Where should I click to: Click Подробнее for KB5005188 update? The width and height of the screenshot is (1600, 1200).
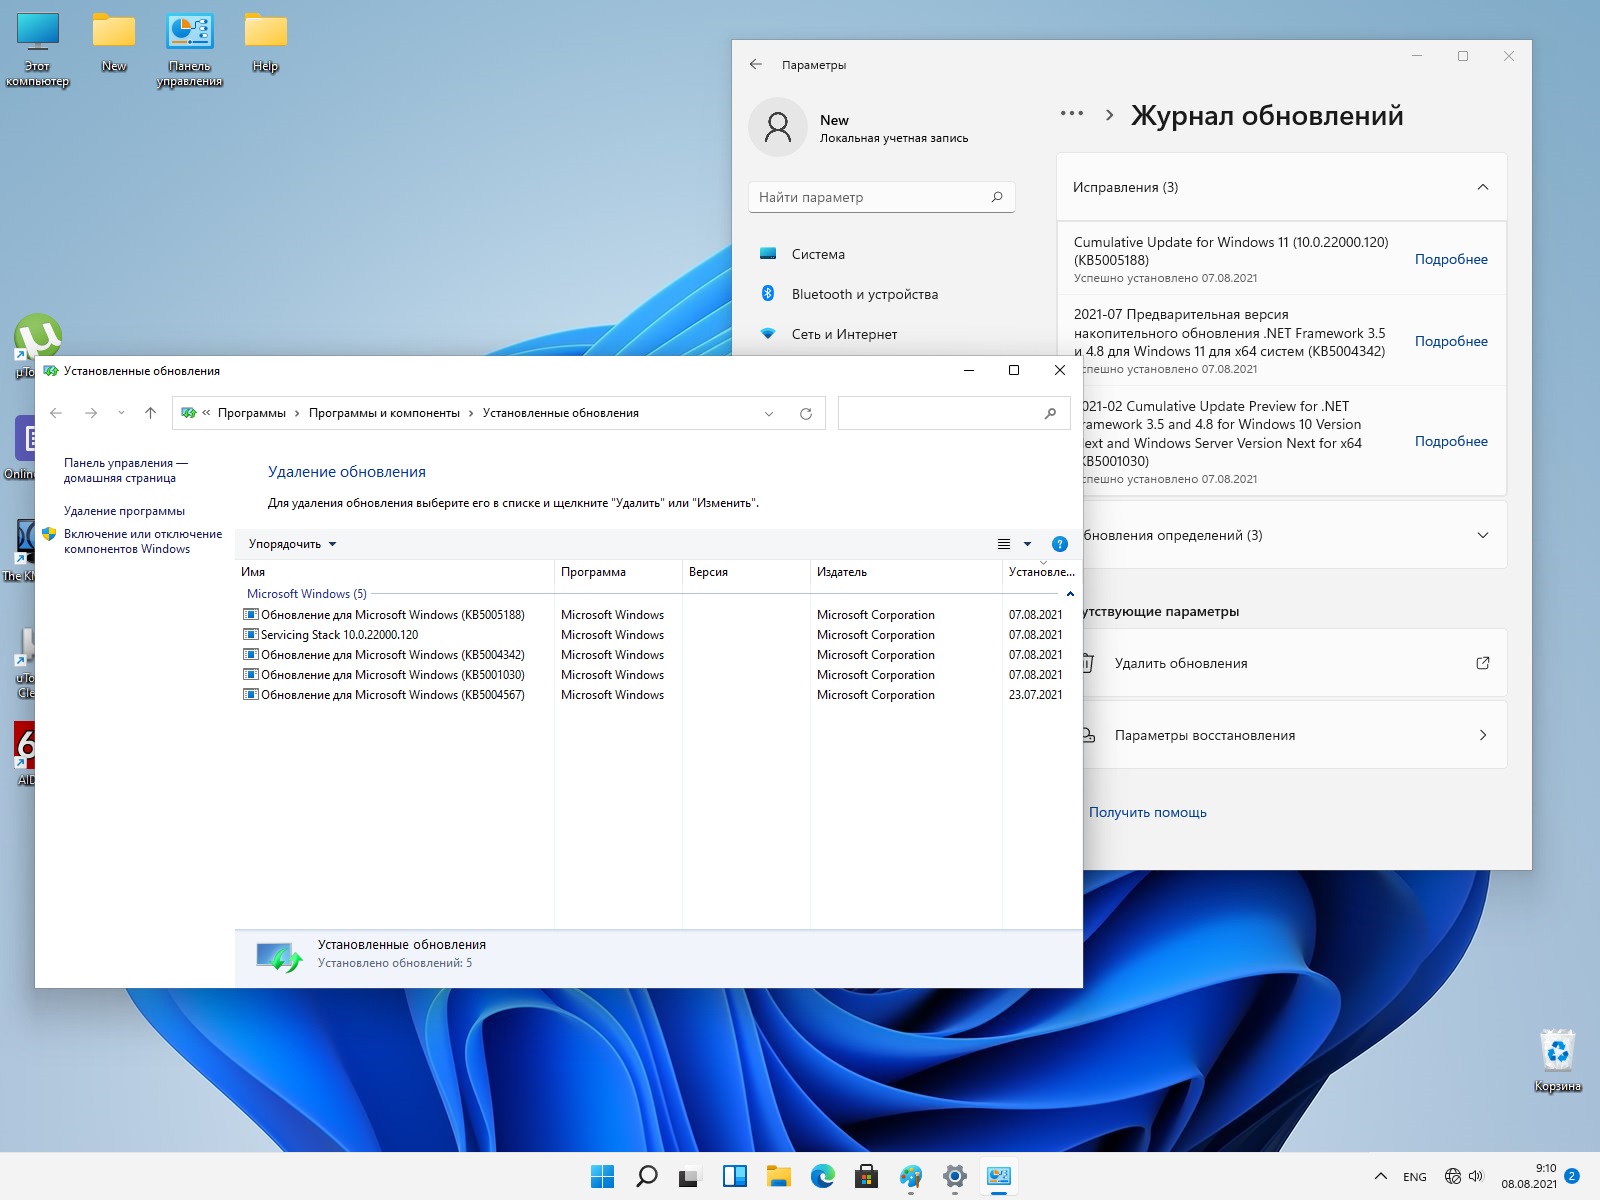pos(1451,259)
